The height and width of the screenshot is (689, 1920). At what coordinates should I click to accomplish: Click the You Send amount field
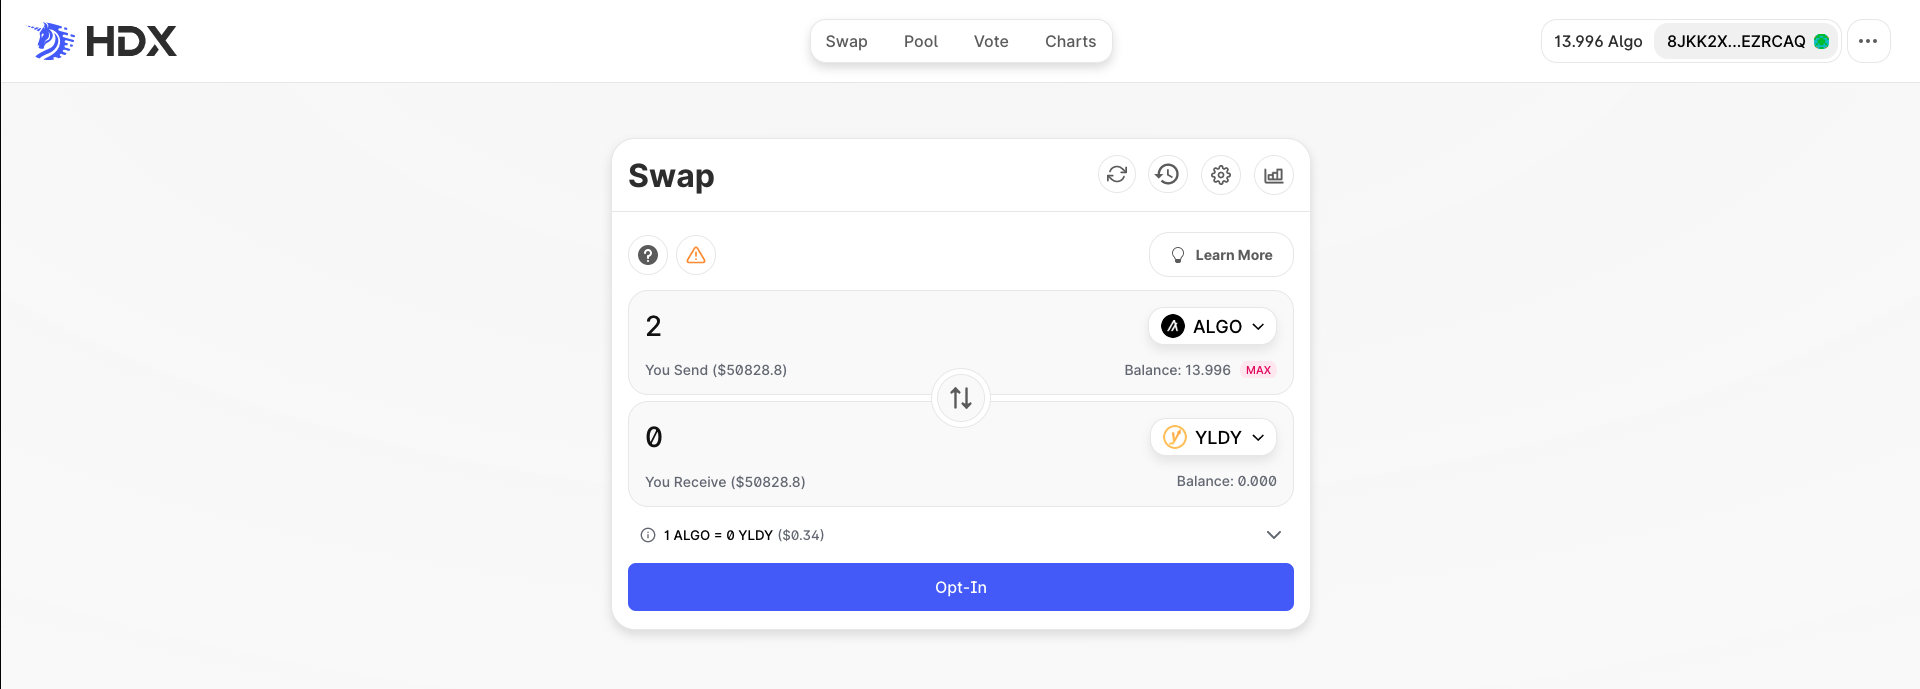850,327
